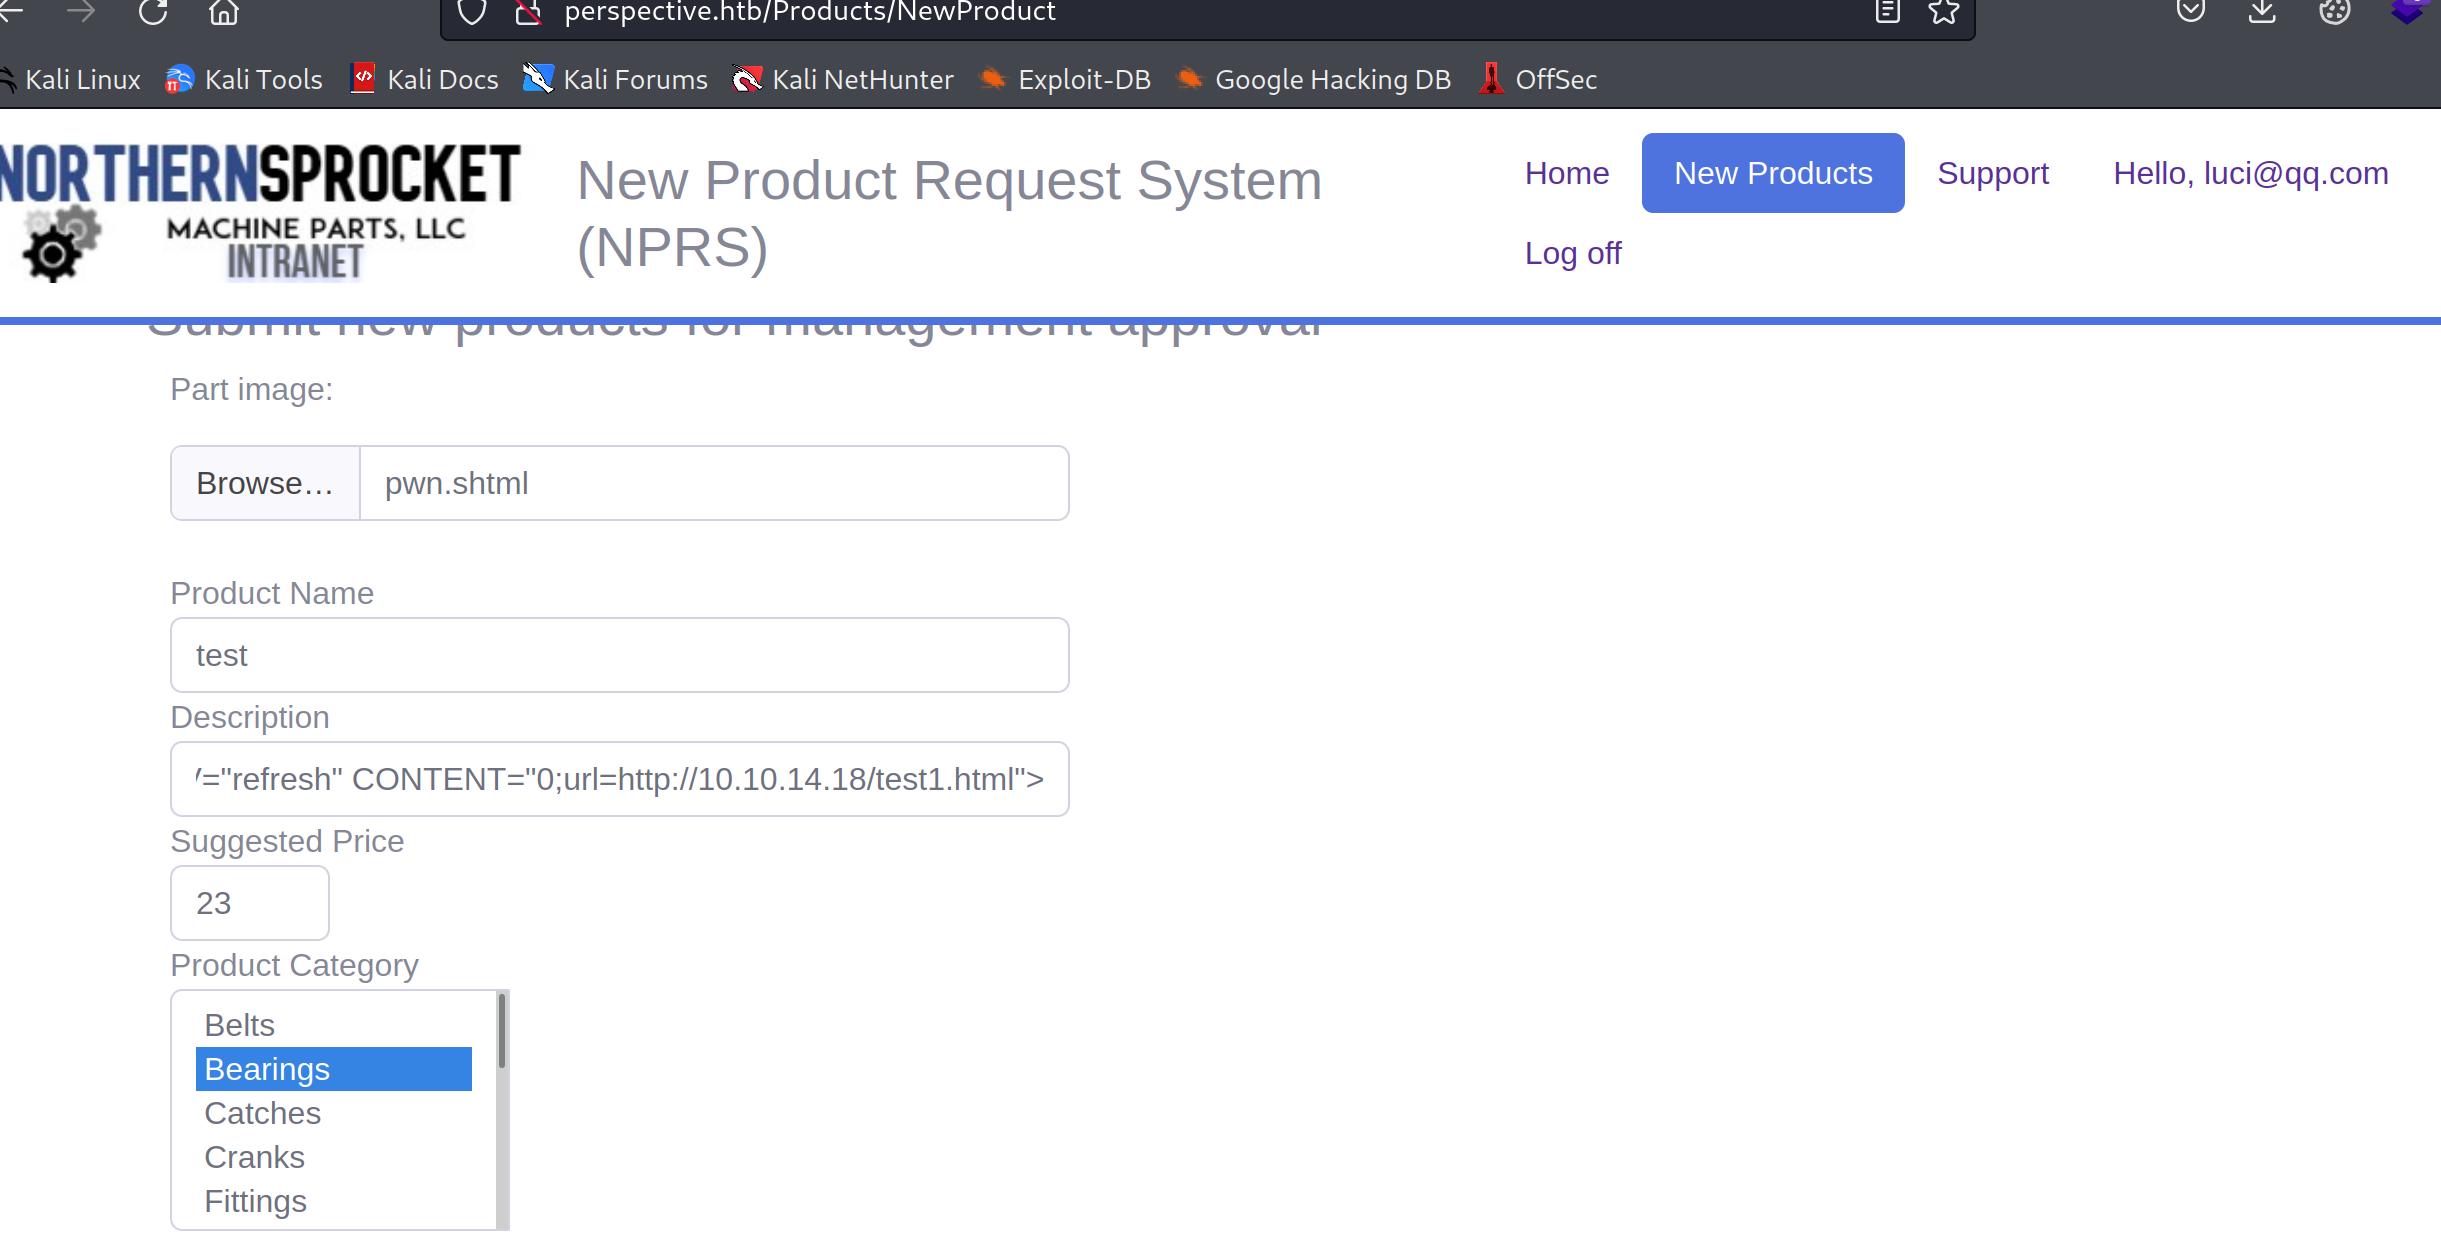Click the Browse… file button

tap(265, 483)
